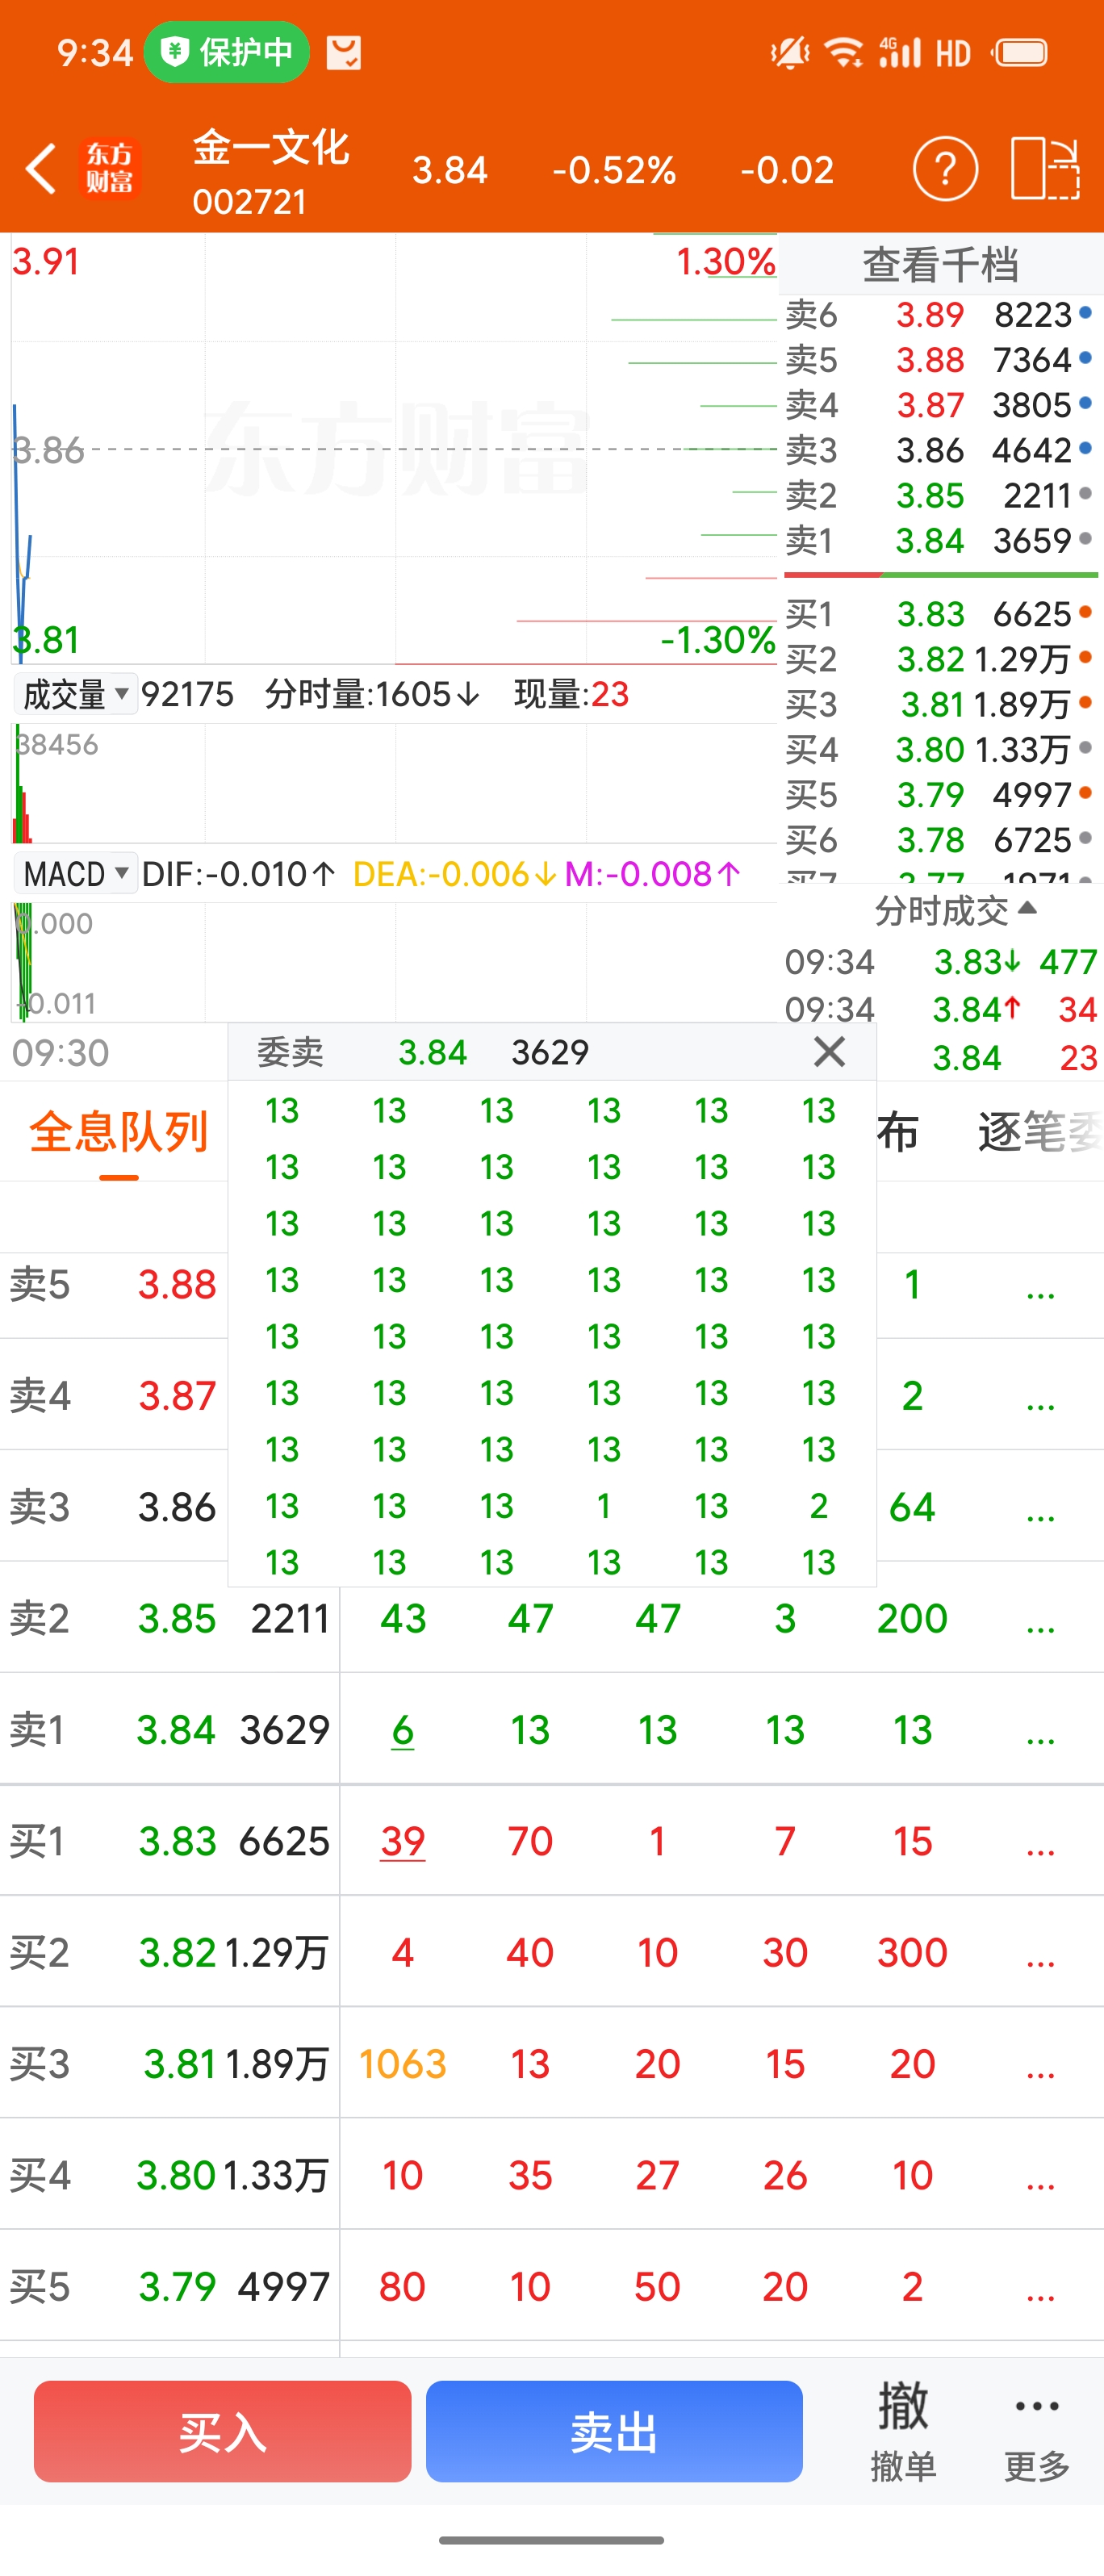Tap the 300 order in 买2 queue
Viewport: 1104px width, 2576px height.
click(912, 1952)
